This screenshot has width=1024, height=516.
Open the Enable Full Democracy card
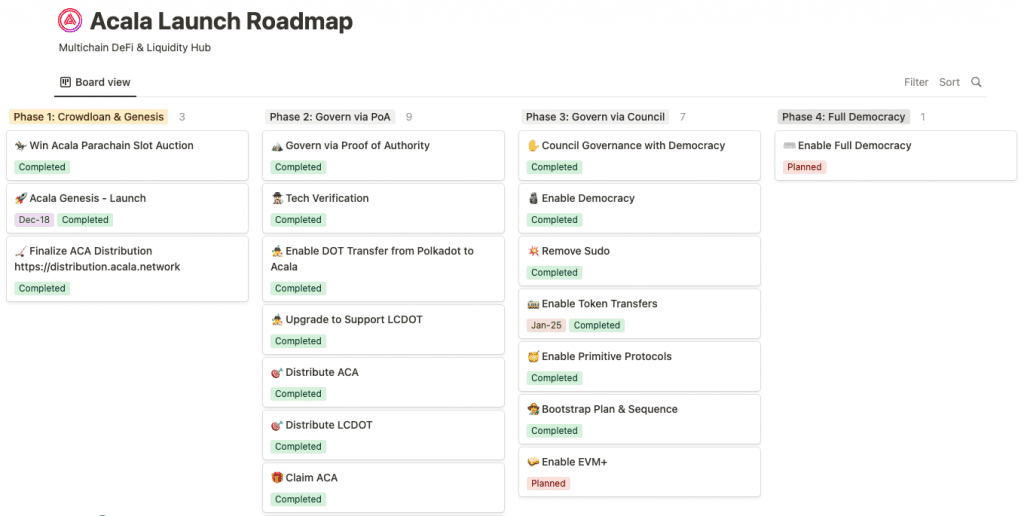pos(895,155)
